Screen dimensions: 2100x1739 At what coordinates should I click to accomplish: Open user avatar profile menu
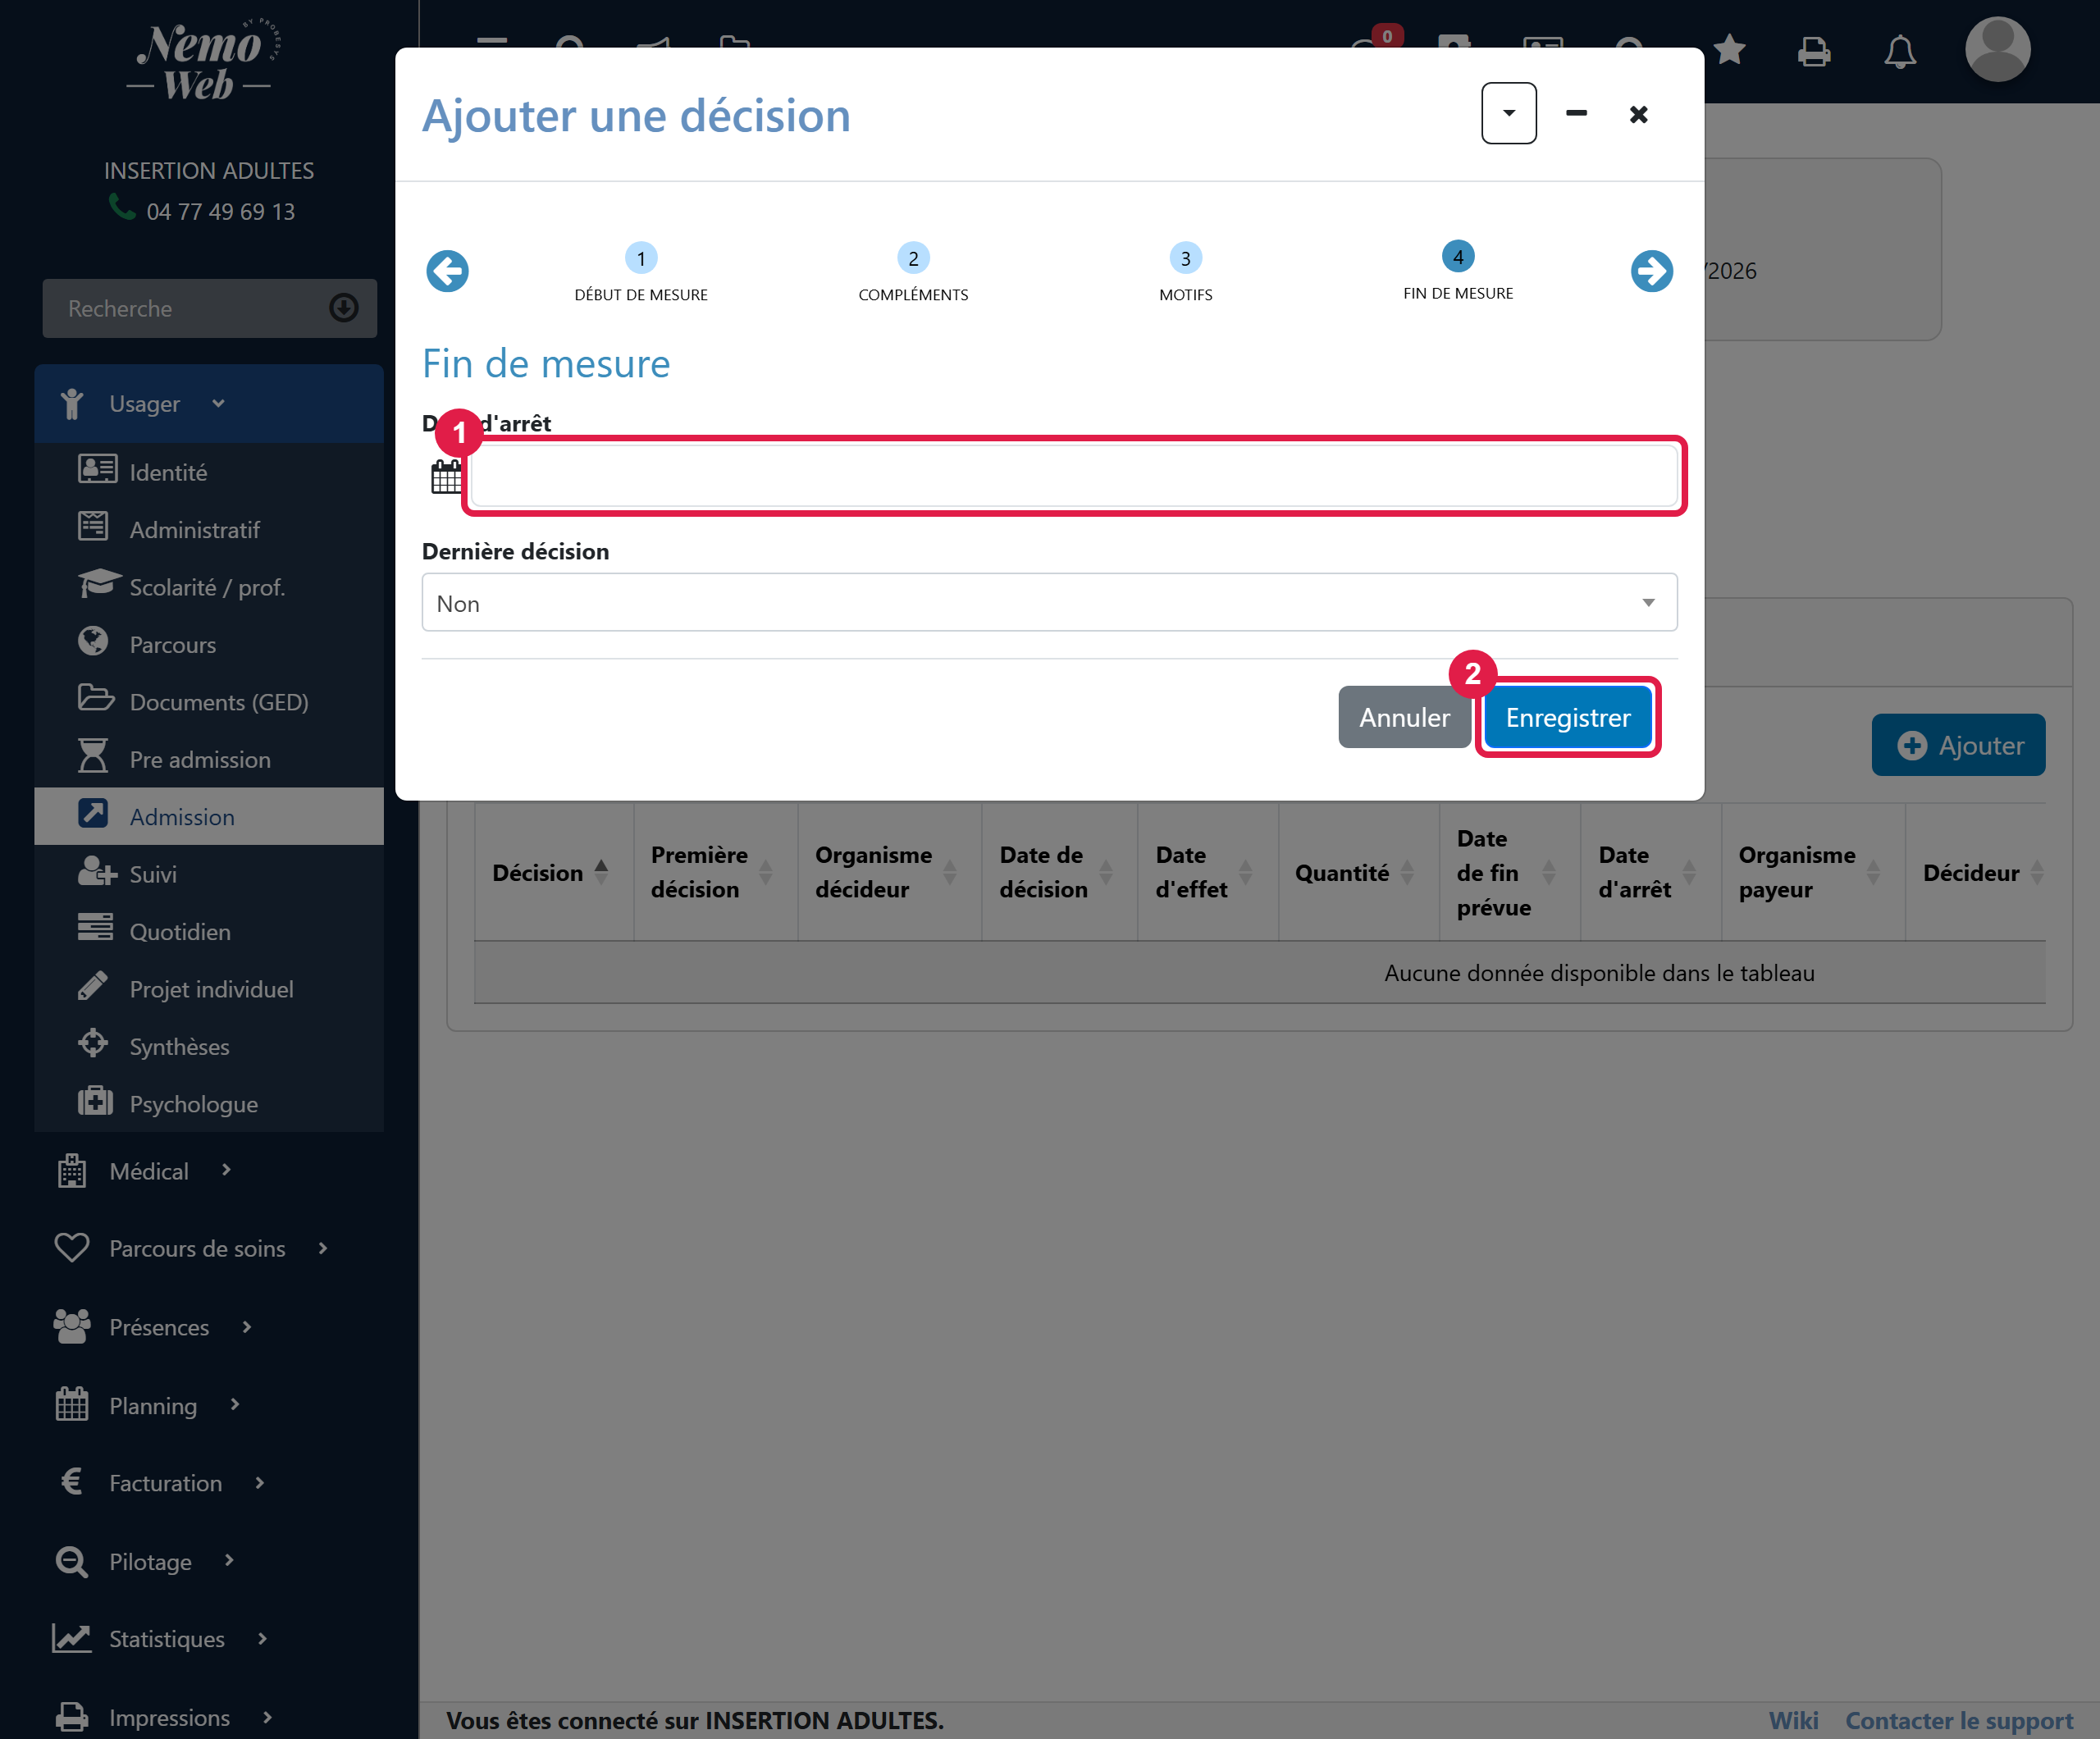1997,49
